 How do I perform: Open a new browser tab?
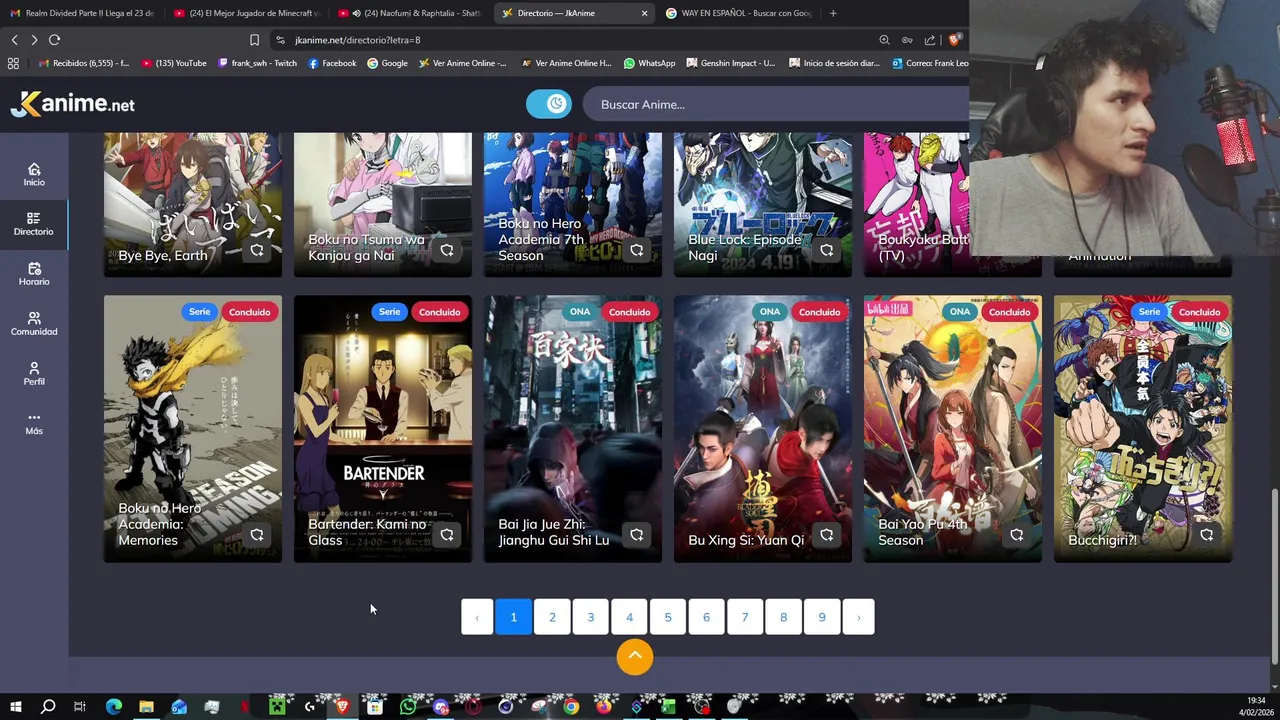pyautogui.click(x=833, y=13)
